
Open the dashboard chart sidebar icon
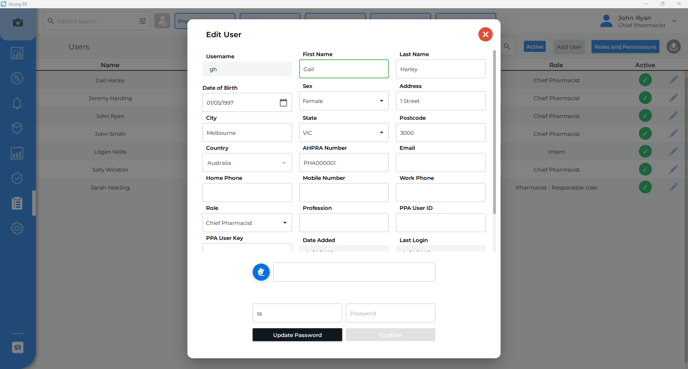coord(17,53)
